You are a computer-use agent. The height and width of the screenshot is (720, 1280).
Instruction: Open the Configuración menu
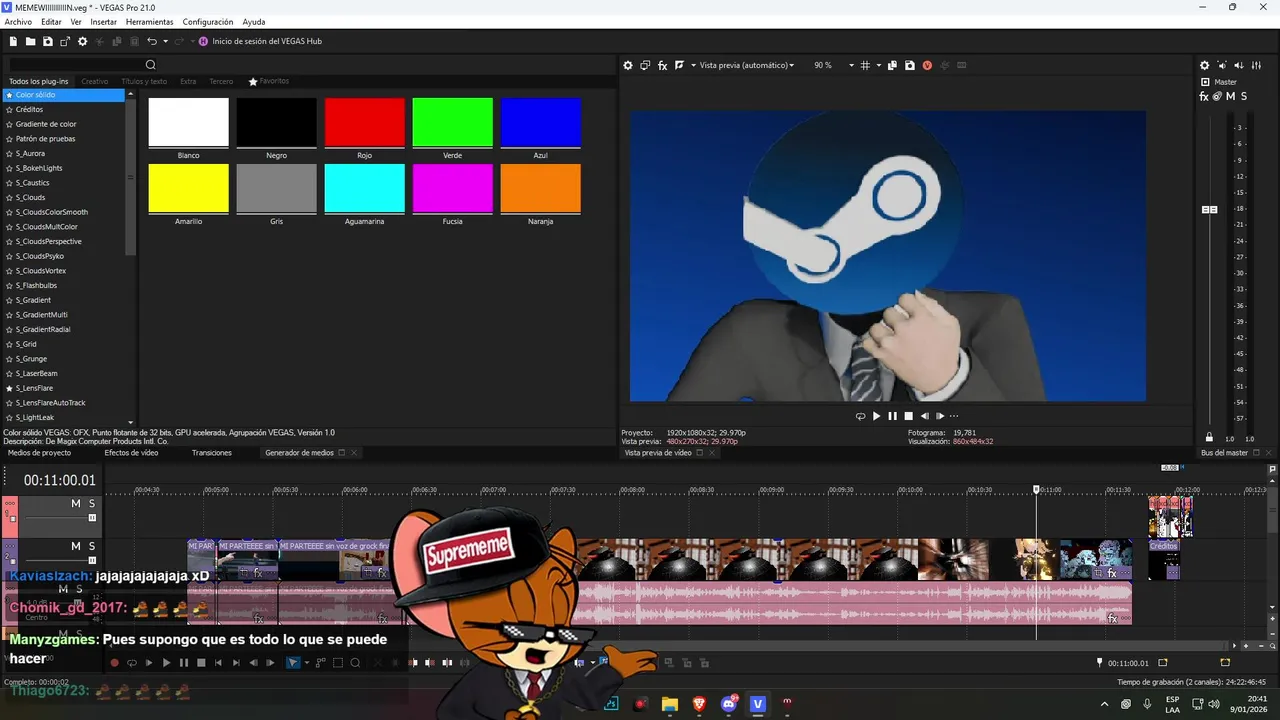208,21
